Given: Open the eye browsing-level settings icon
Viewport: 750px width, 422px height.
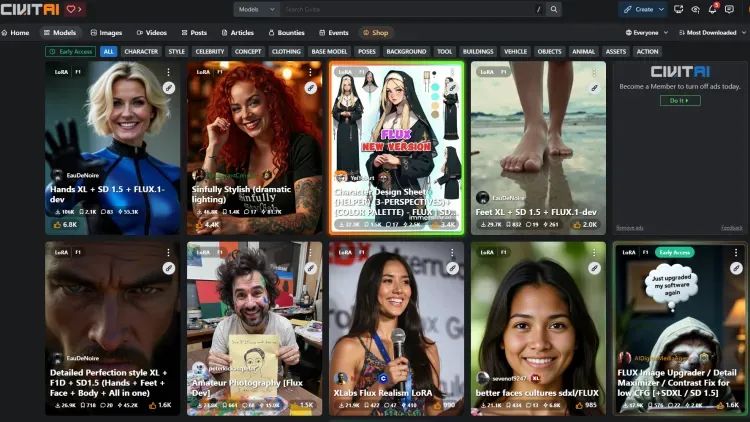Looking at the screenshot, I should [695, 9].
